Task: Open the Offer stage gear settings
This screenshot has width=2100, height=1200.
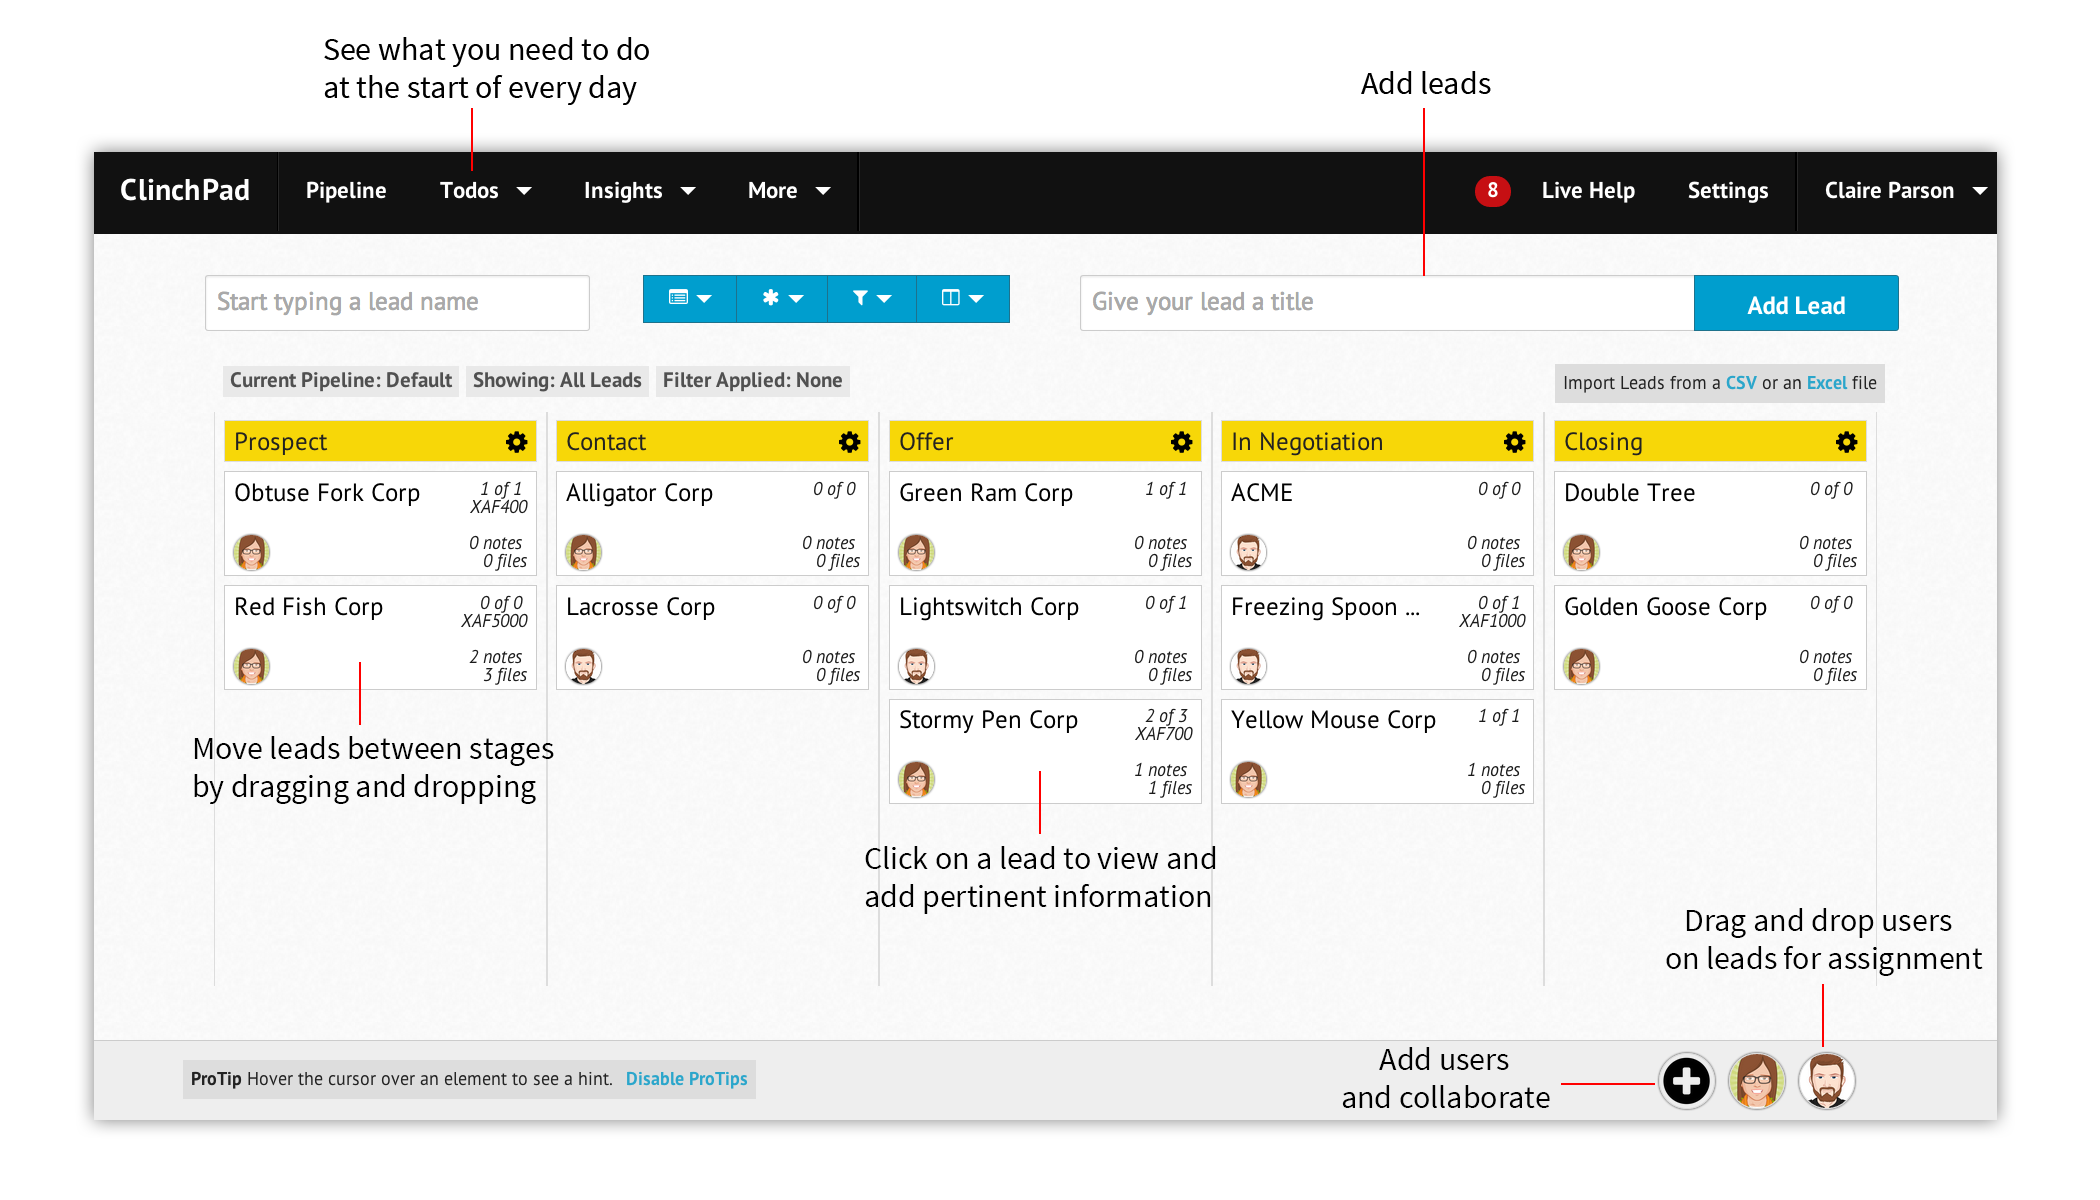Action: click(1181, 442)
